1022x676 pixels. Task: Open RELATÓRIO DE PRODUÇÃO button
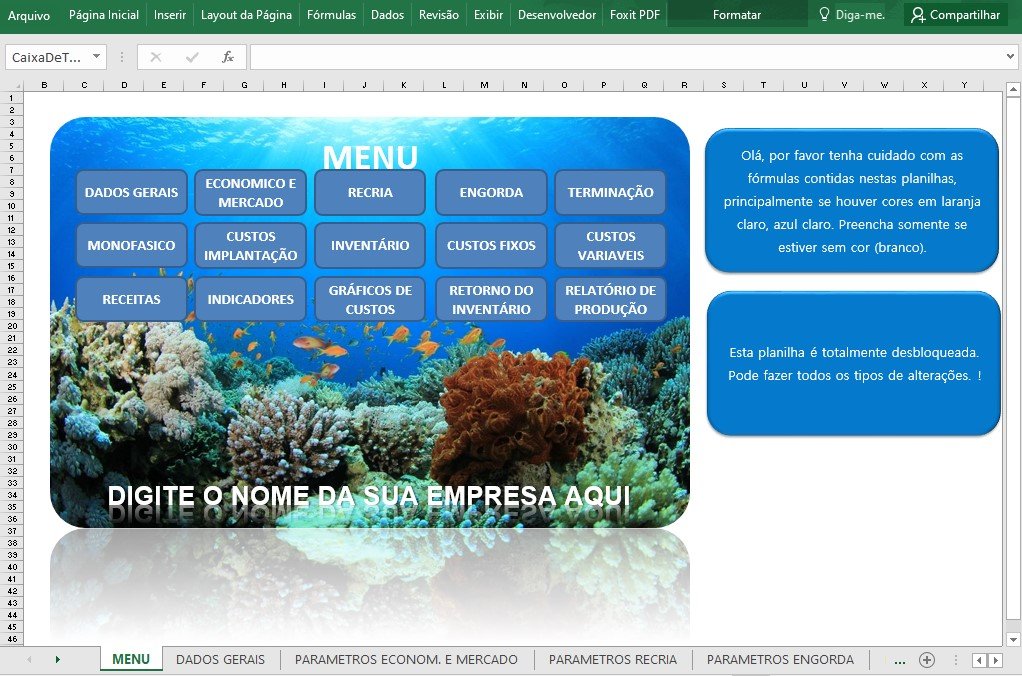(611, 299)
